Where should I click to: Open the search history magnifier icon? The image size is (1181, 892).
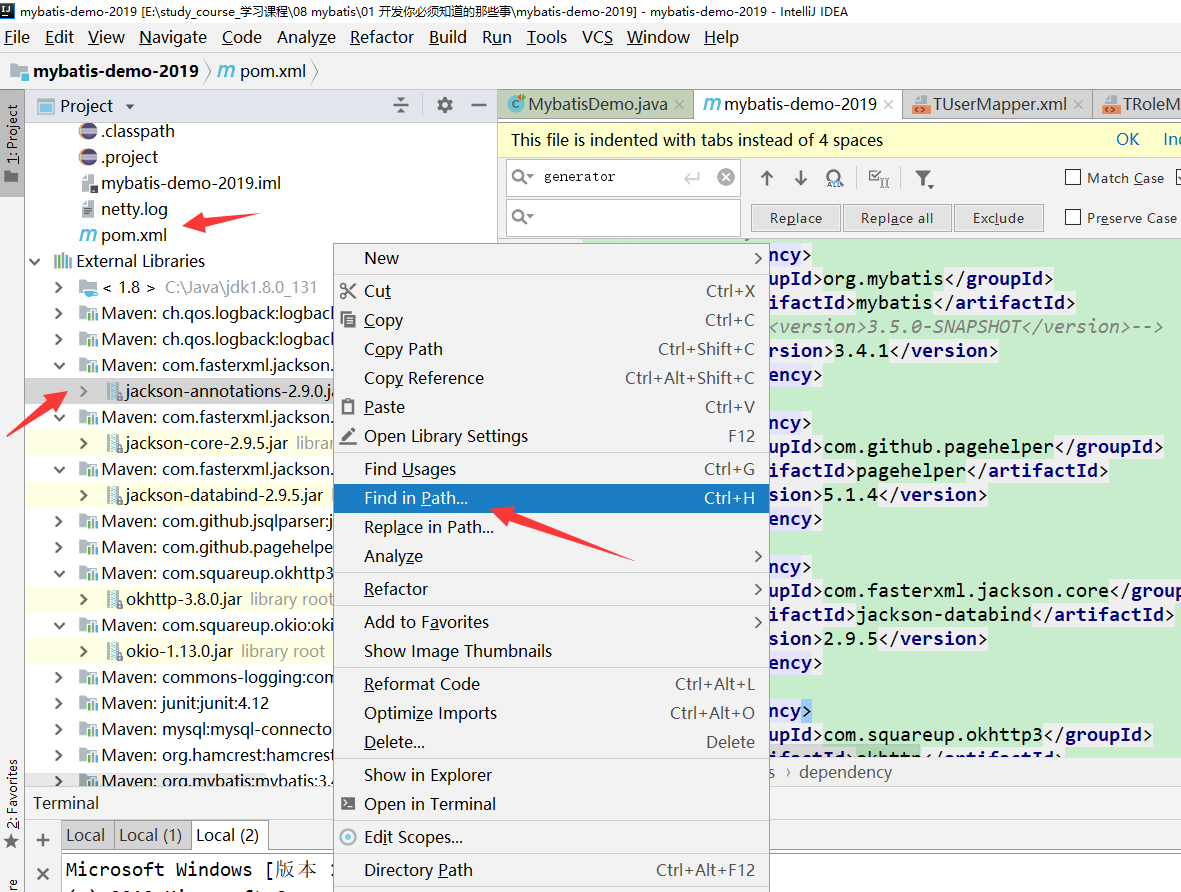coord(522,177)
